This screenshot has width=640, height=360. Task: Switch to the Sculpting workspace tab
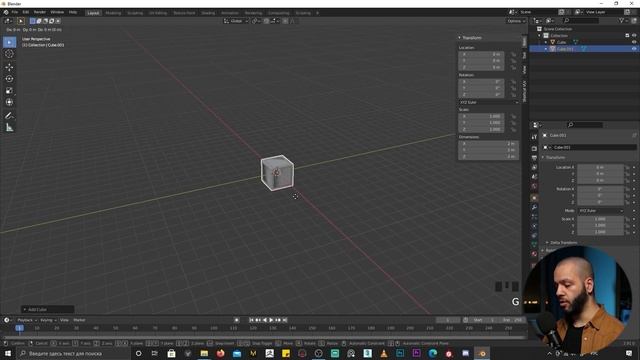pos(135,13)
